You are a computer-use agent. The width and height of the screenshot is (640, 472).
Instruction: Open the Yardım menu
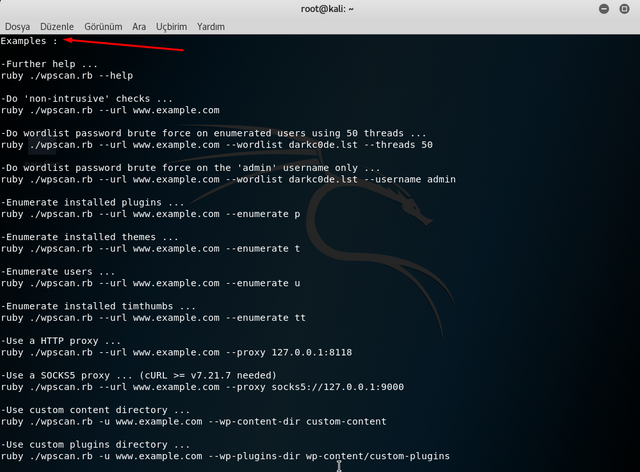(x=211, y=27)
